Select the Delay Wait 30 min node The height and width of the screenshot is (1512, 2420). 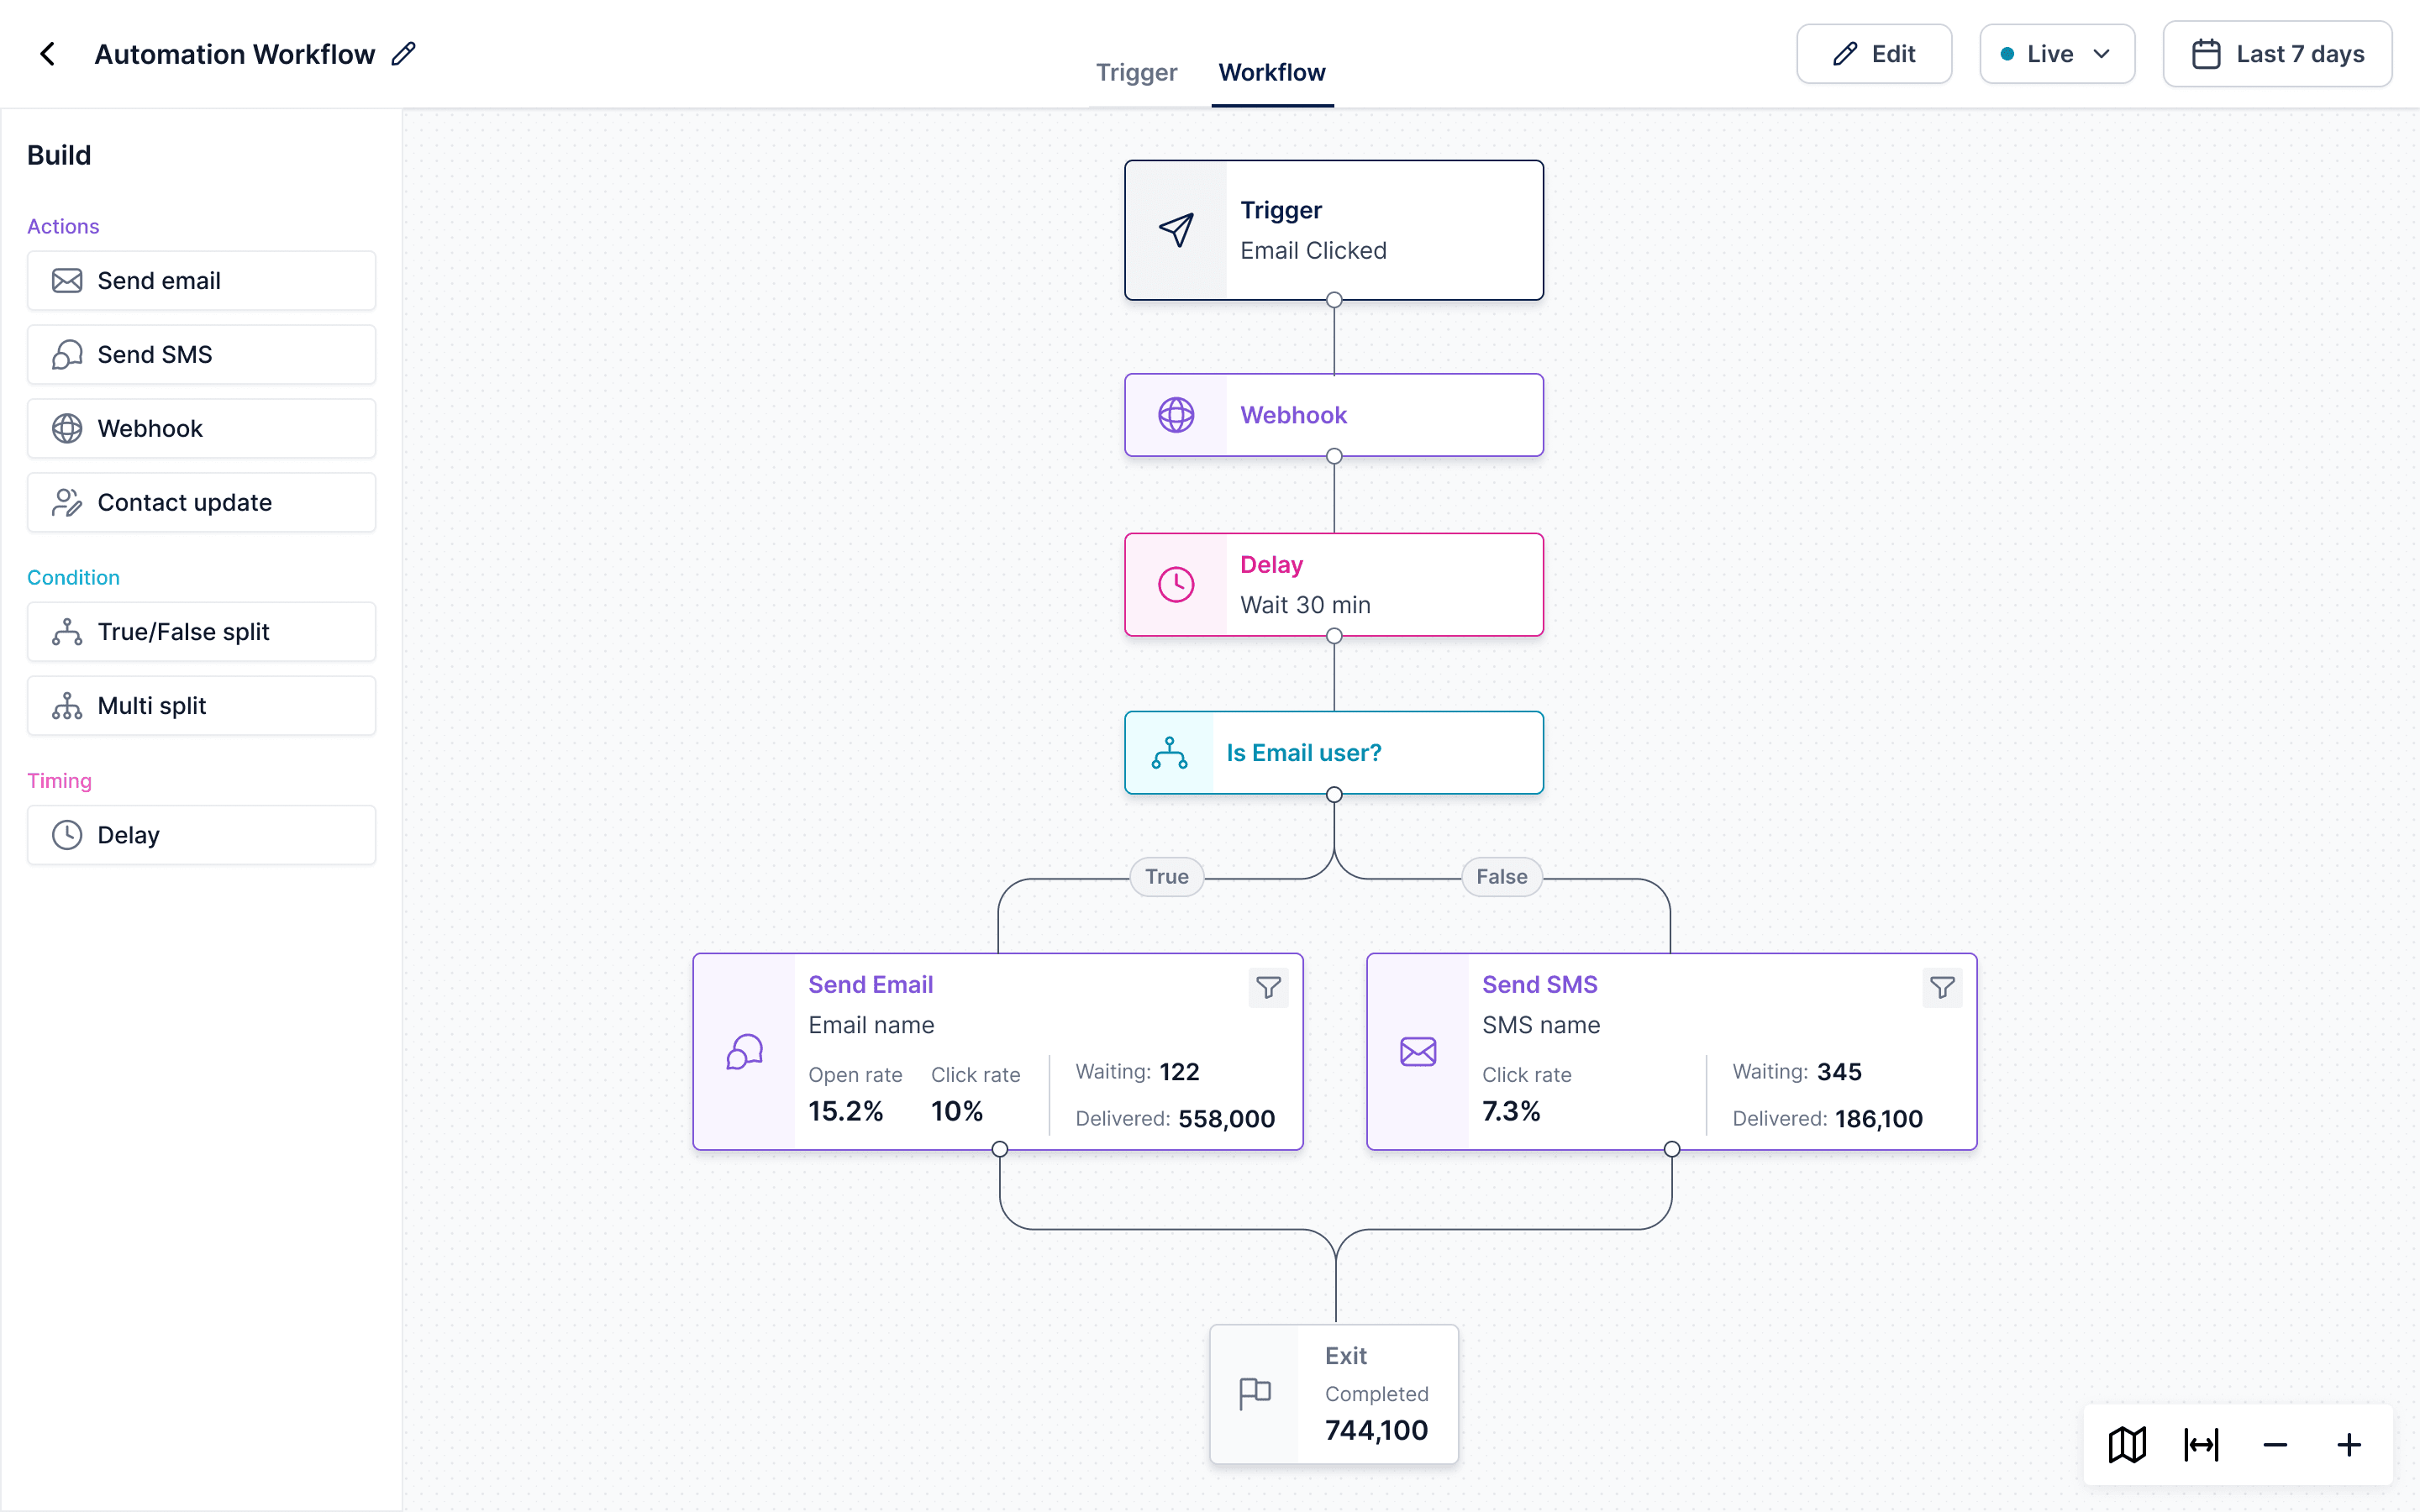pos(1333,585)
